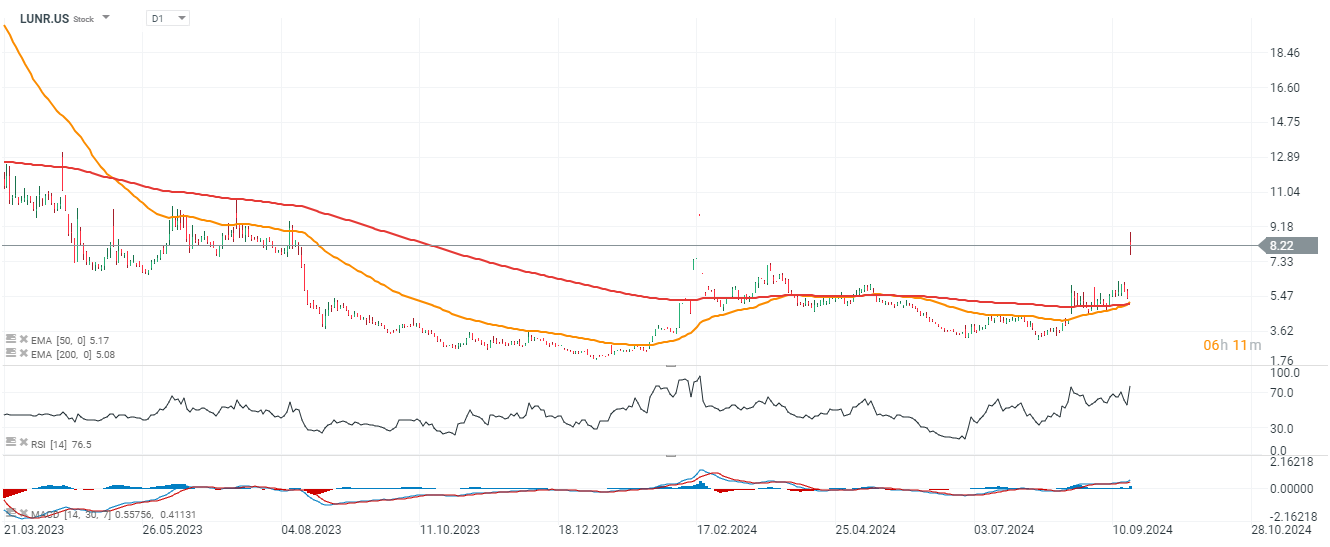Click the 04.08.2023 date label

[311, 529]
